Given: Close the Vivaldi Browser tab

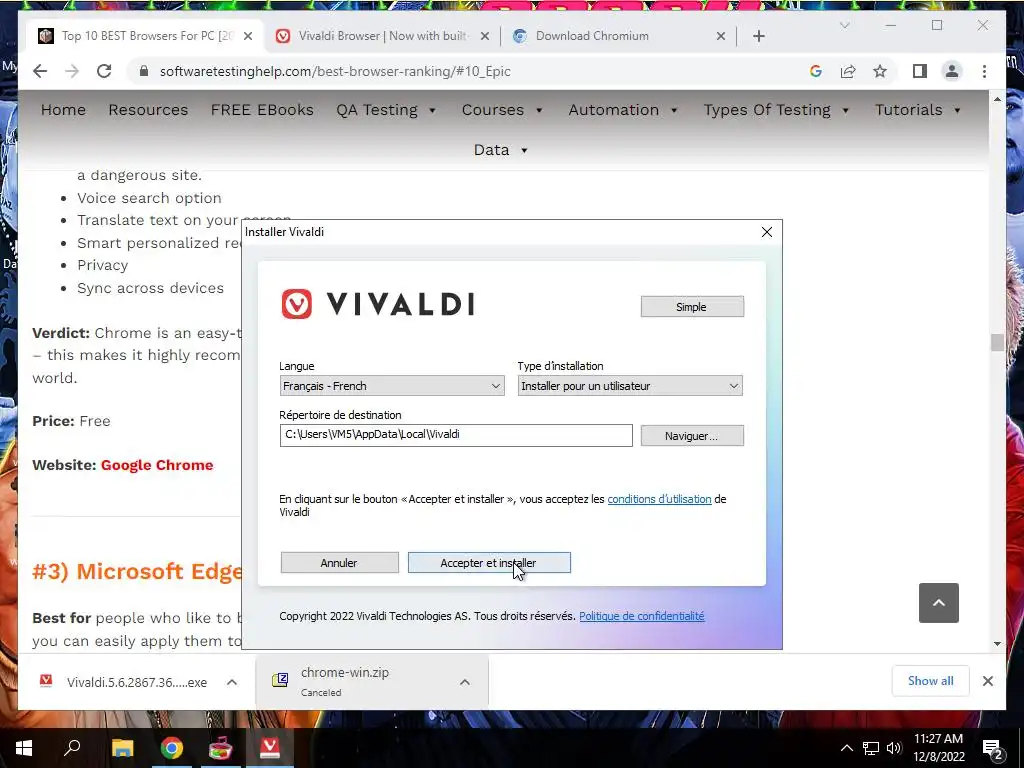Looking at the screenshot, I should click(485, 36).
